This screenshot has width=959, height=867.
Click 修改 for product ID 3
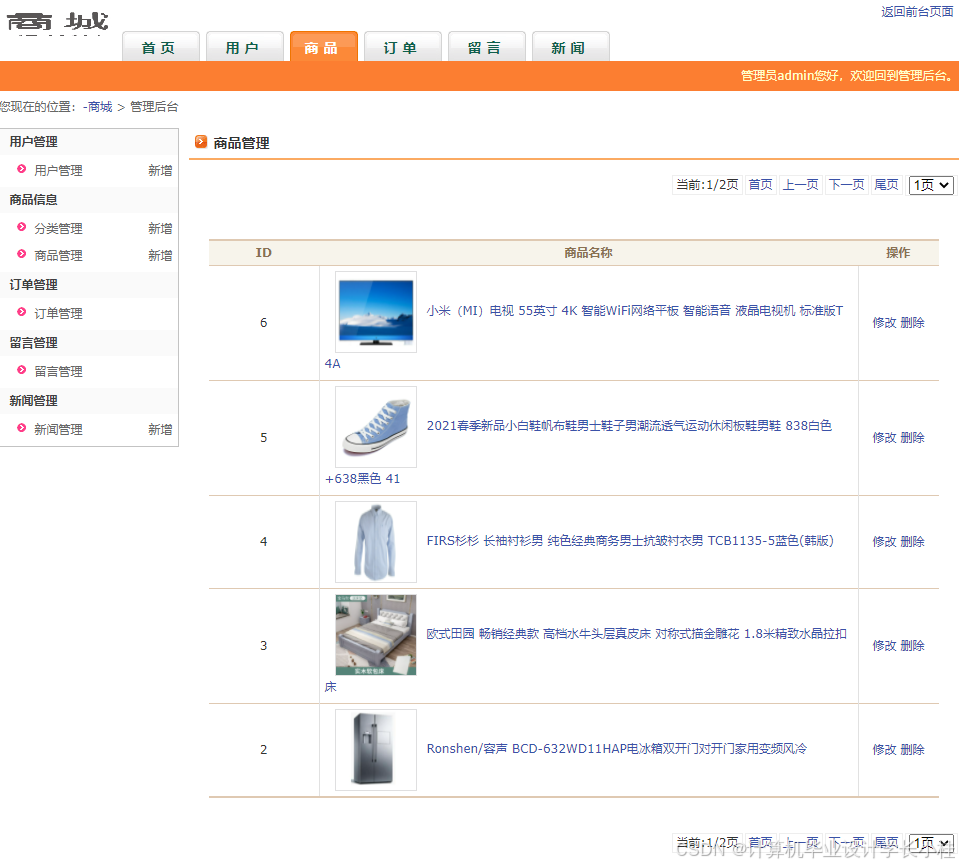click(x=884, y=646)
